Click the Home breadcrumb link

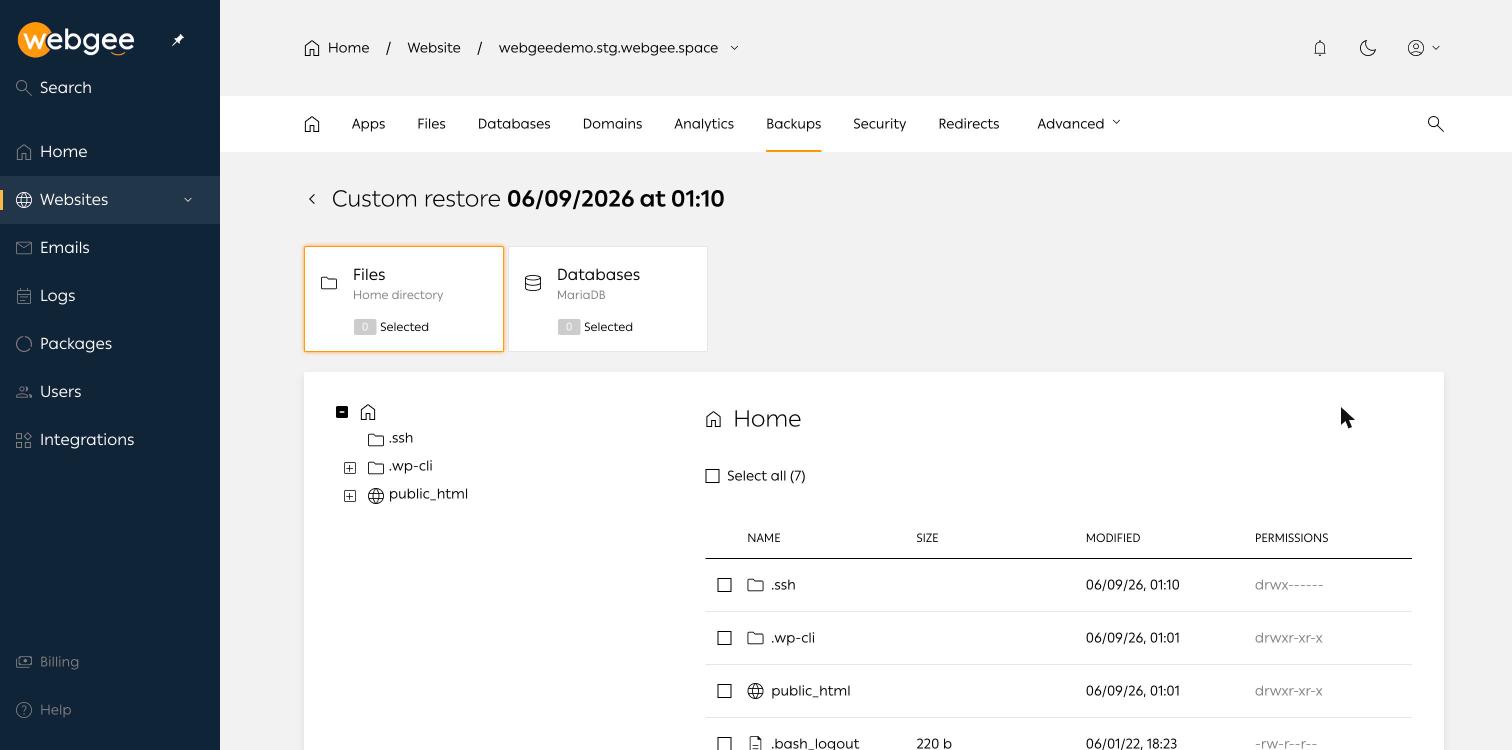[x=337, y=48]
